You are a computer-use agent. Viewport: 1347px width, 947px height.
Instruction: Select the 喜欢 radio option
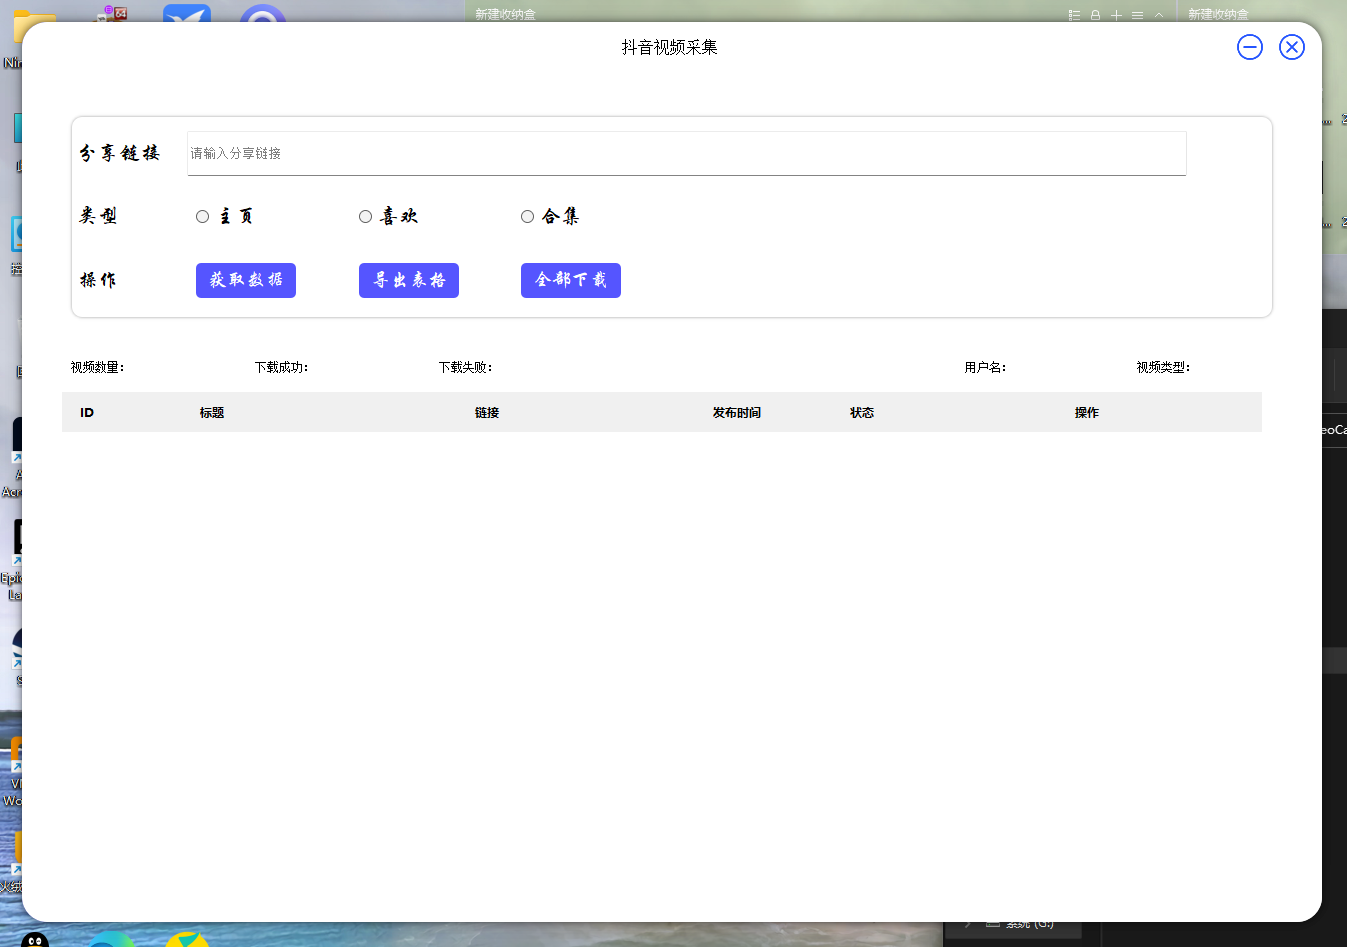pos(365,217)
